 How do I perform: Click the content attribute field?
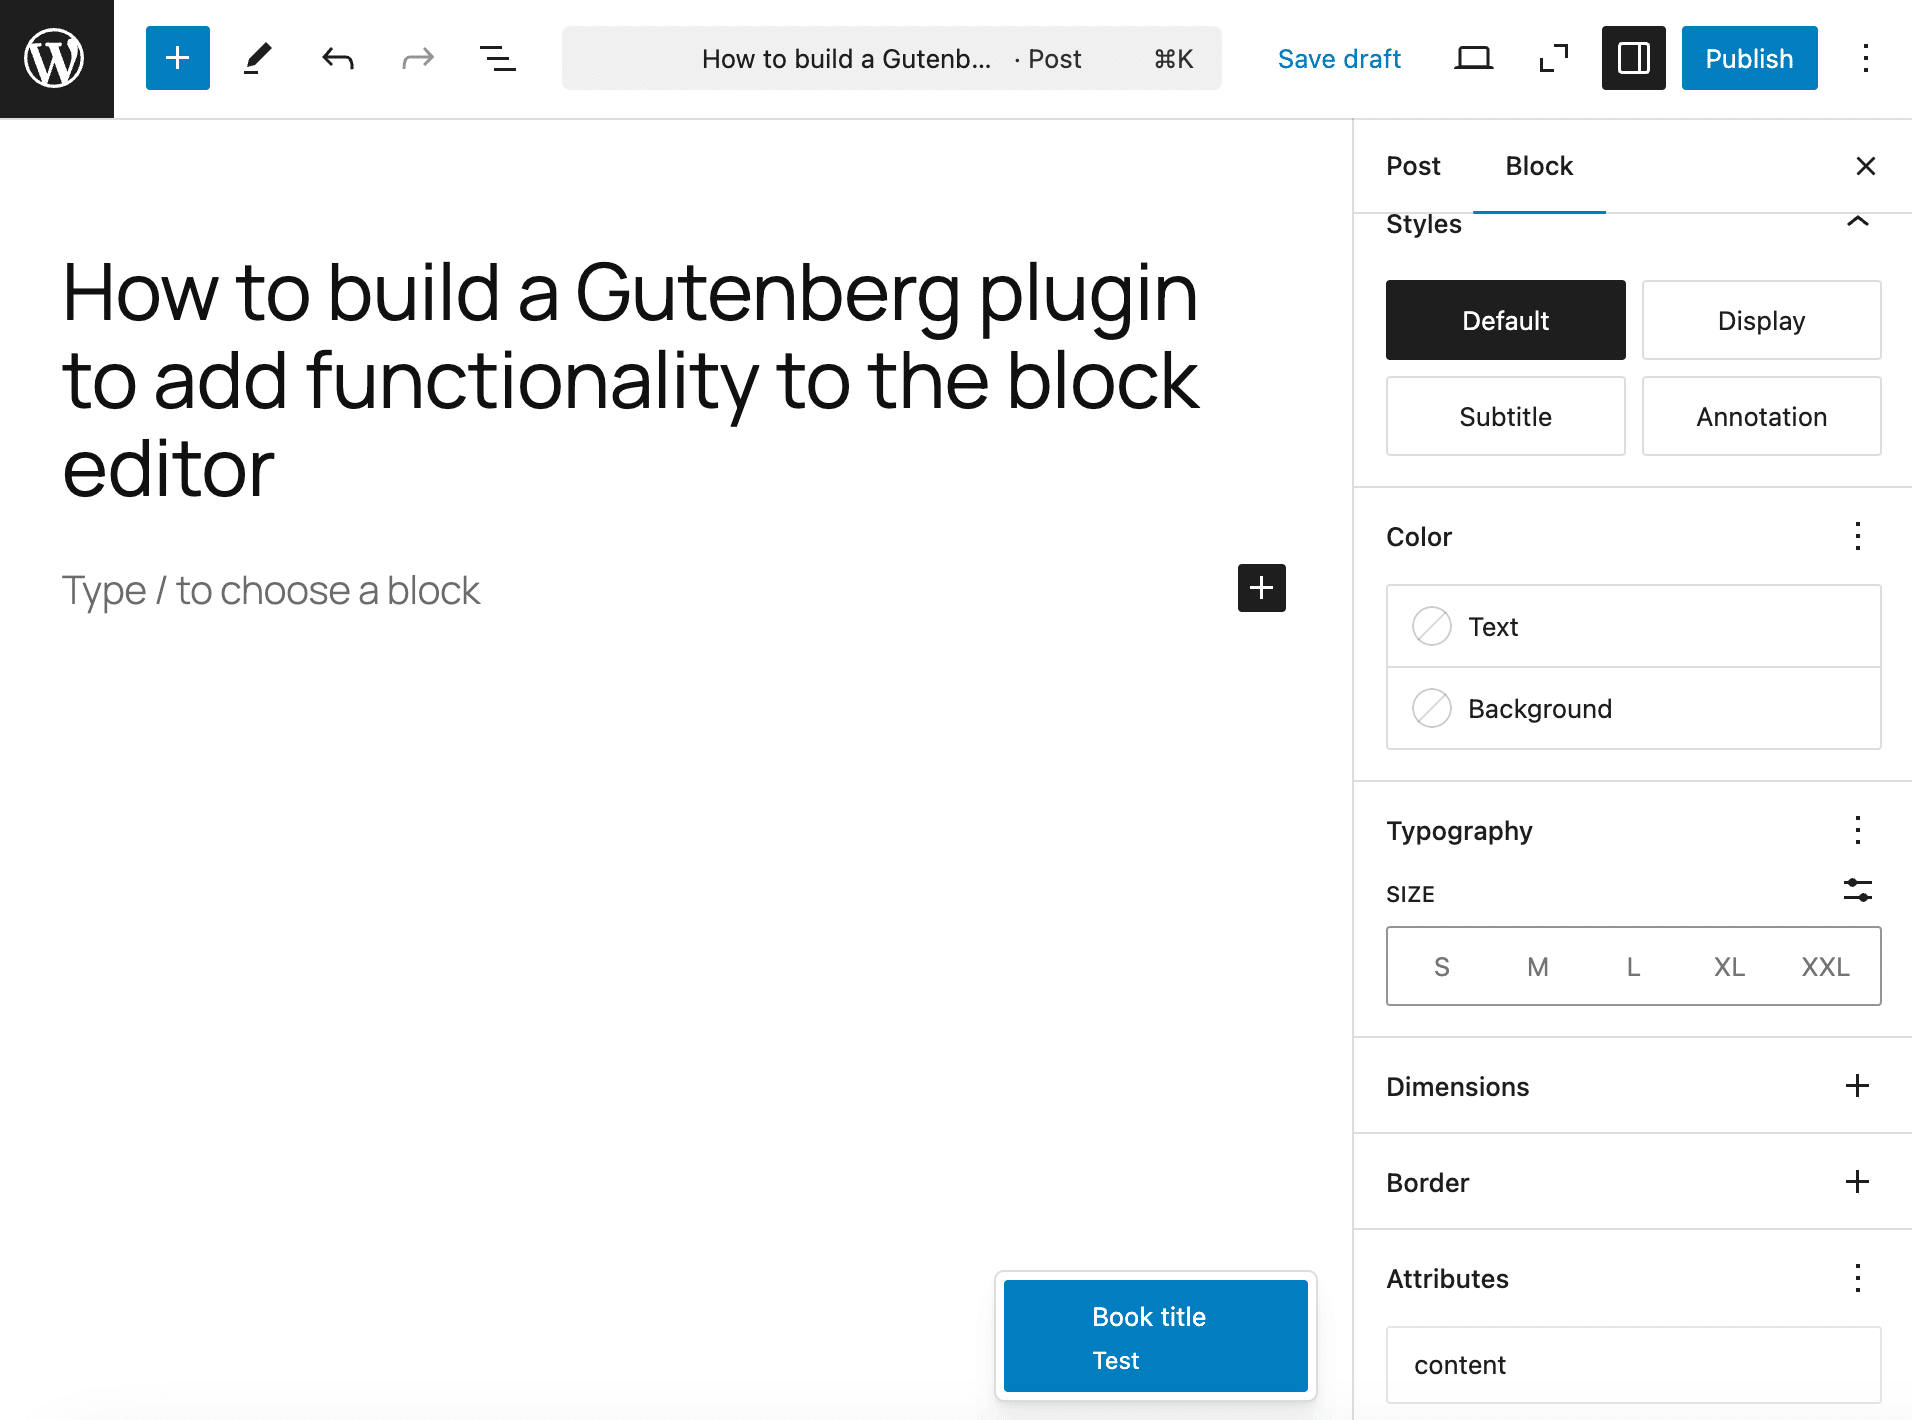(x=1633, y=1365)
